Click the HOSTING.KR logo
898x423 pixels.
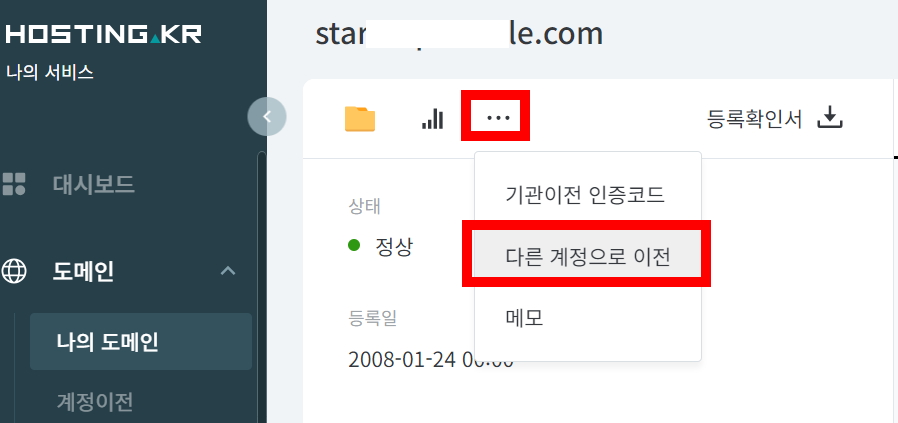103,34
